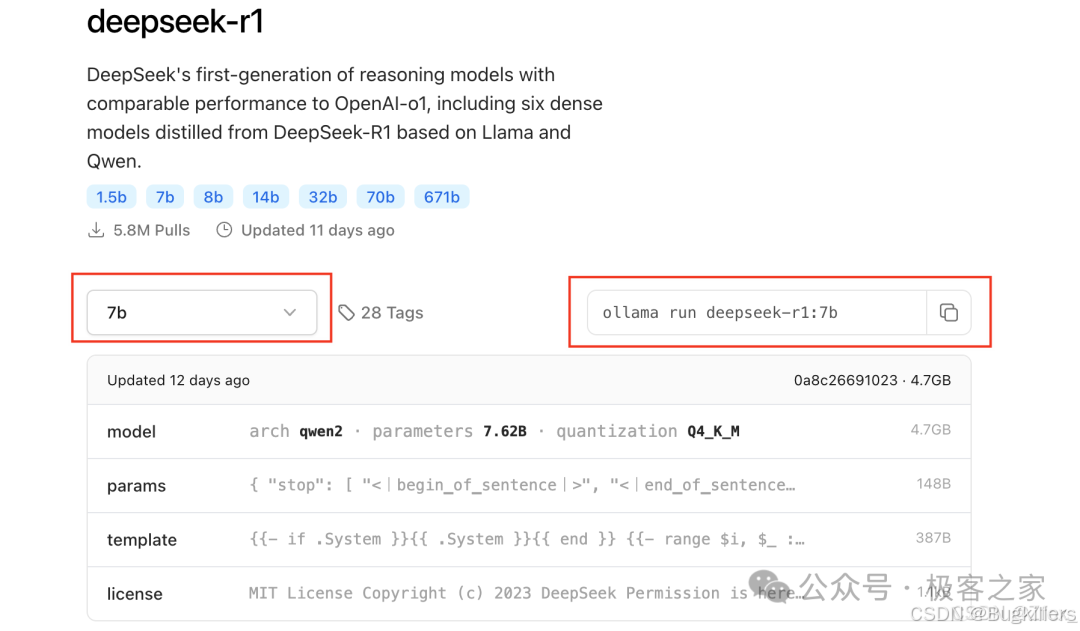Open the license file row
This screenshot has height=631, width=1080.
(x=529, y=593)
